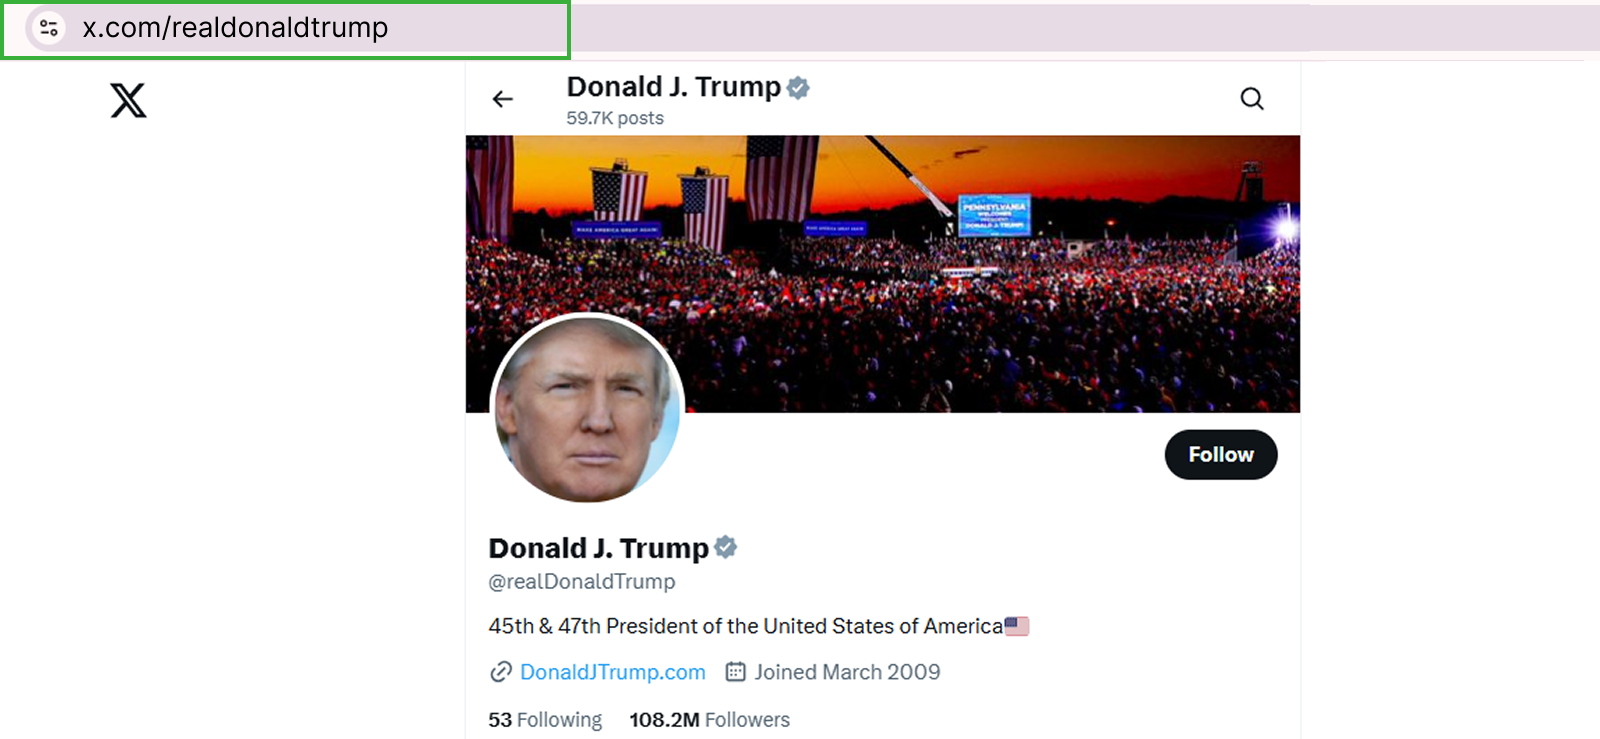Screen dimensions: 1600x739
Task: Follow this account with the Follow button
Action: (x=1221, y=455)
